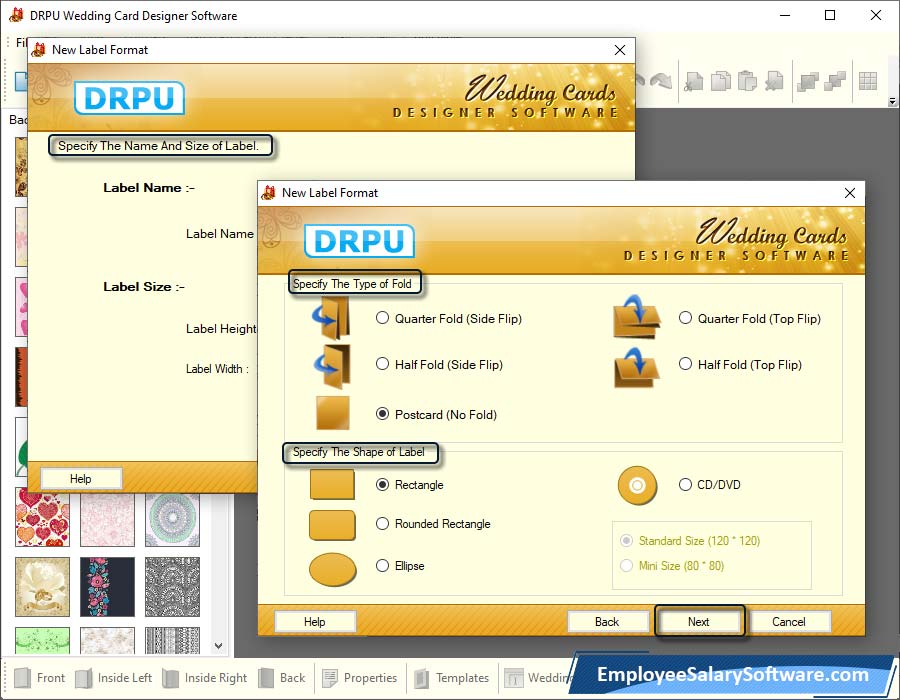Open the Properties tab at the bottom
Viewport: 900px width, 700px height.
point(360,678)
